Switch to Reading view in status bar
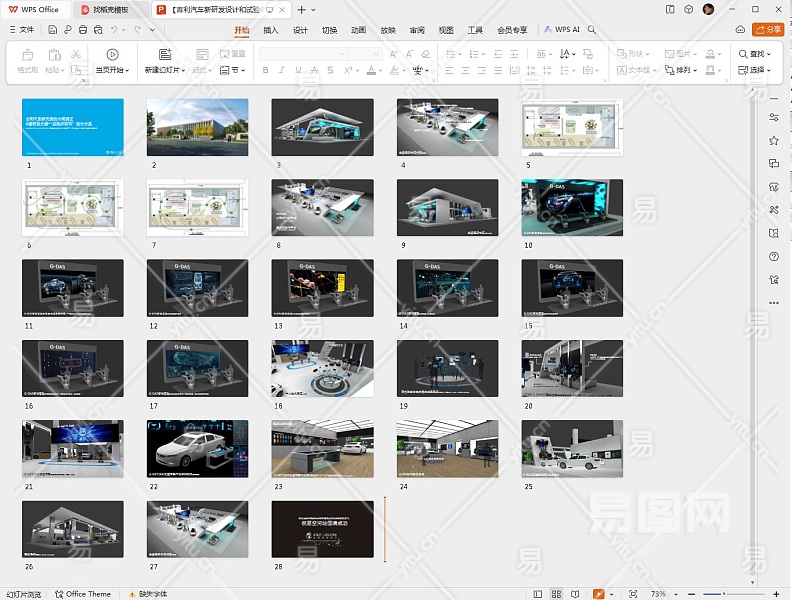The height and width of the screenshot is (600, 792). (x=575, y=594)
